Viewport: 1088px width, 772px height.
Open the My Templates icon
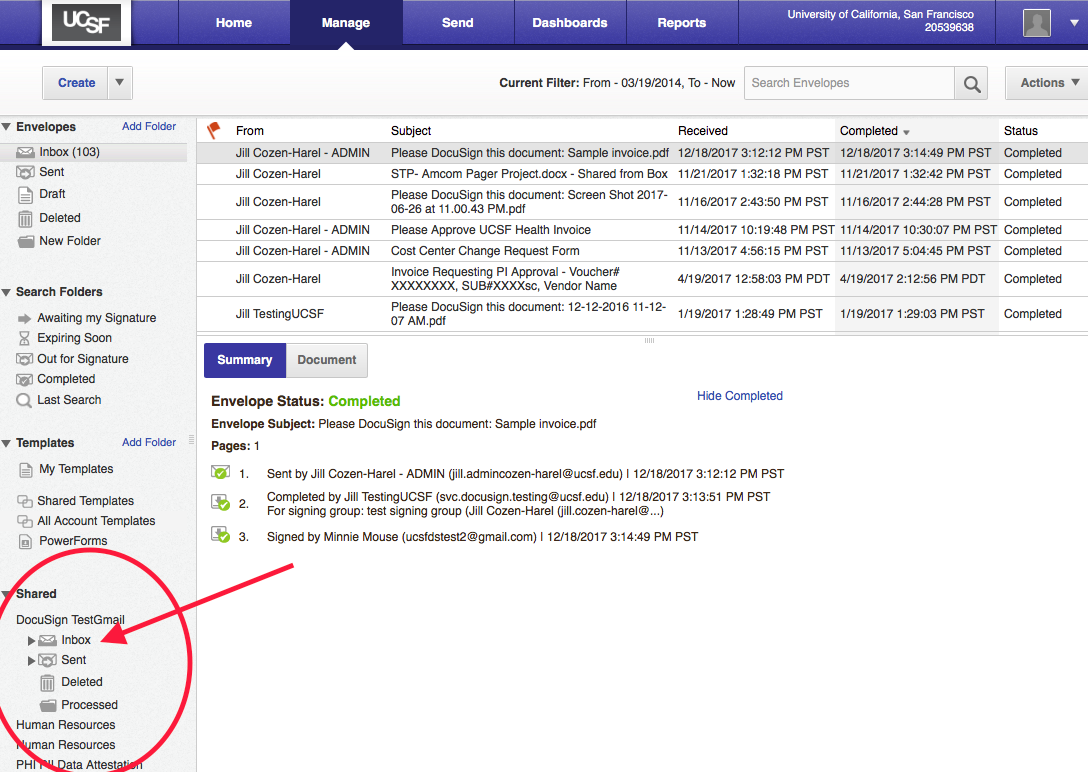(26, 470)
